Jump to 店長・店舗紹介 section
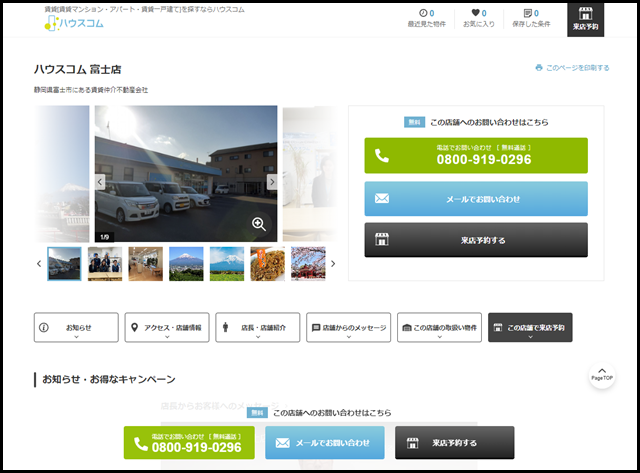 click(x=258, y=327)
